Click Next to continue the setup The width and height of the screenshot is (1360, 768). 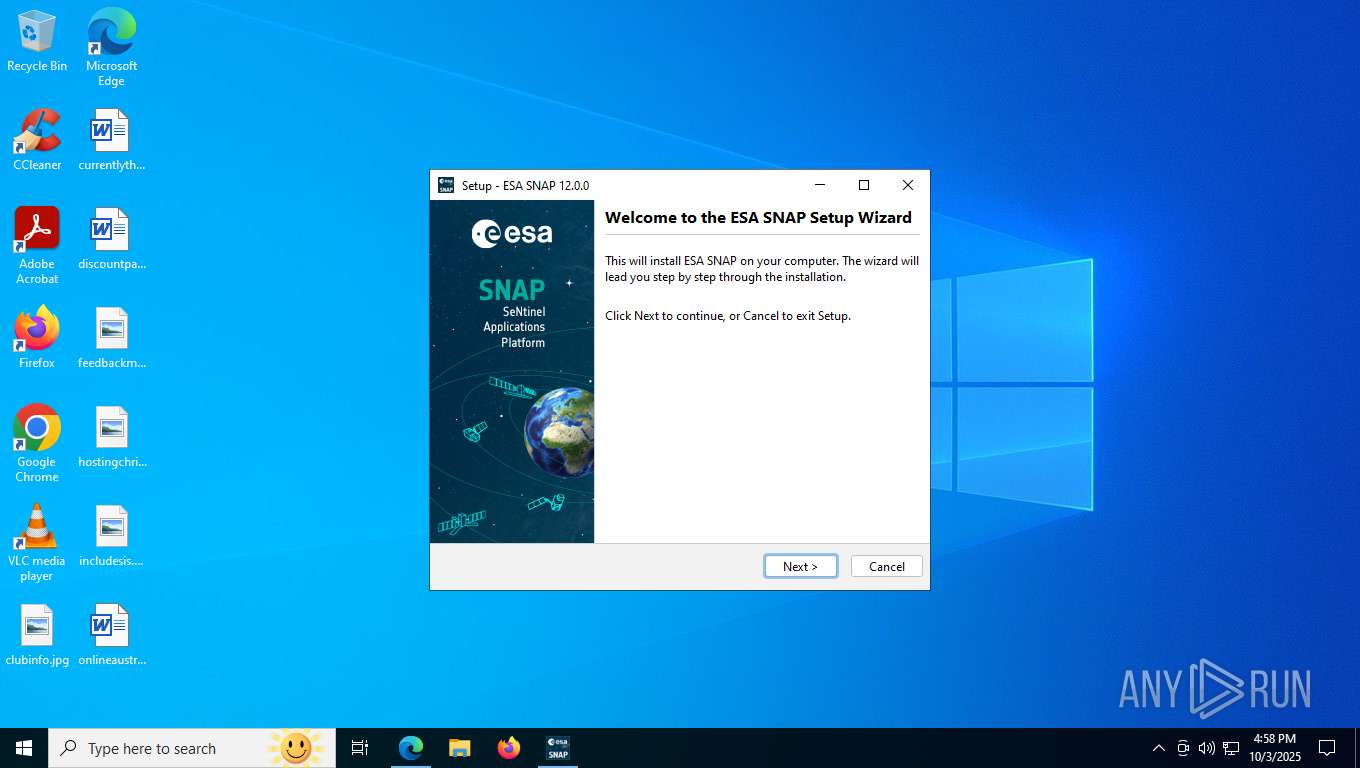click(x=800, y=566)
